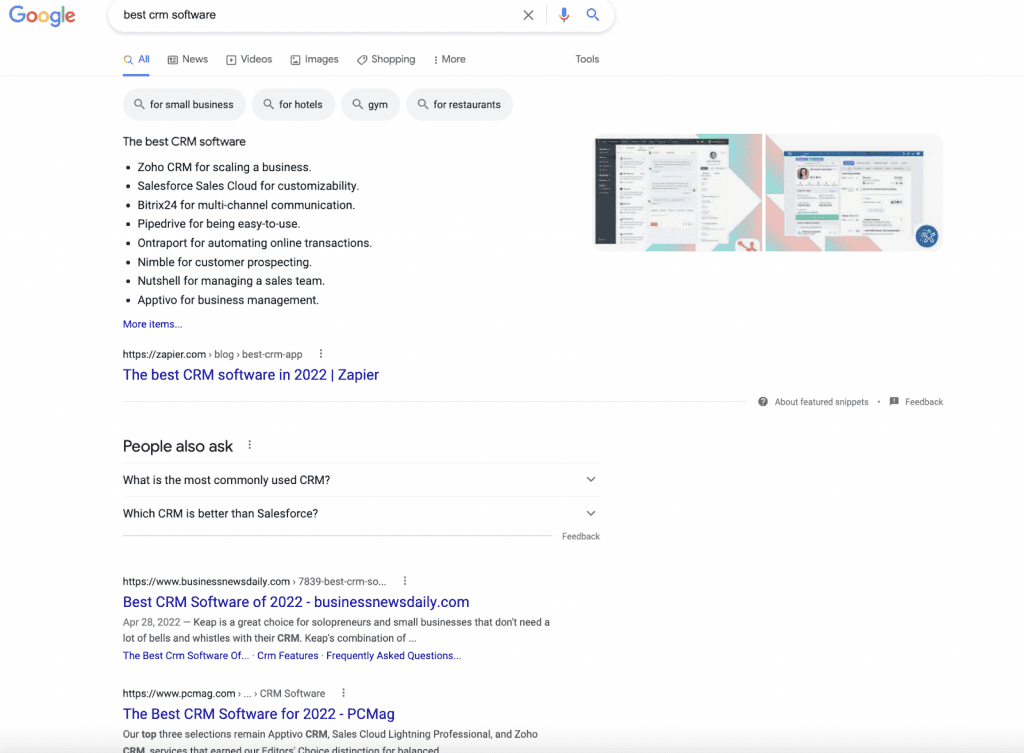Expand 'Which CRM is better than Salesforce?'

(360, 514)
